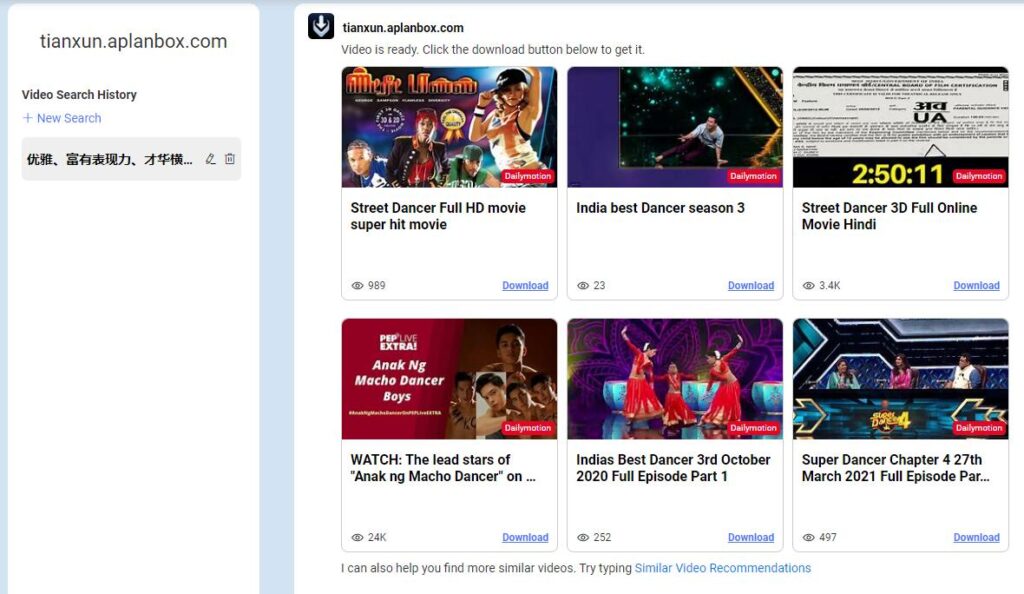1024x594 pixels.
Task: Download India best Dancer season 3
Action: 751,285
